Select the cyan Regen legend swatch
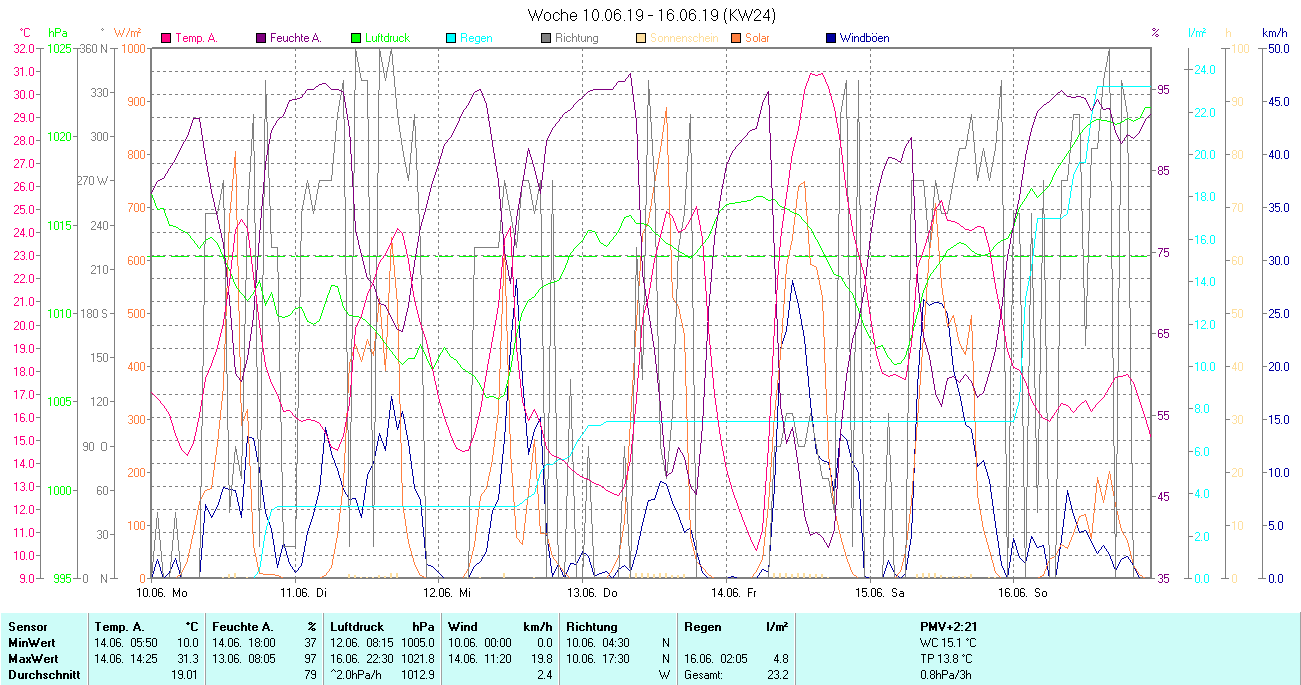This screenshot has height=685, width=1301. [x=452, y=38]
